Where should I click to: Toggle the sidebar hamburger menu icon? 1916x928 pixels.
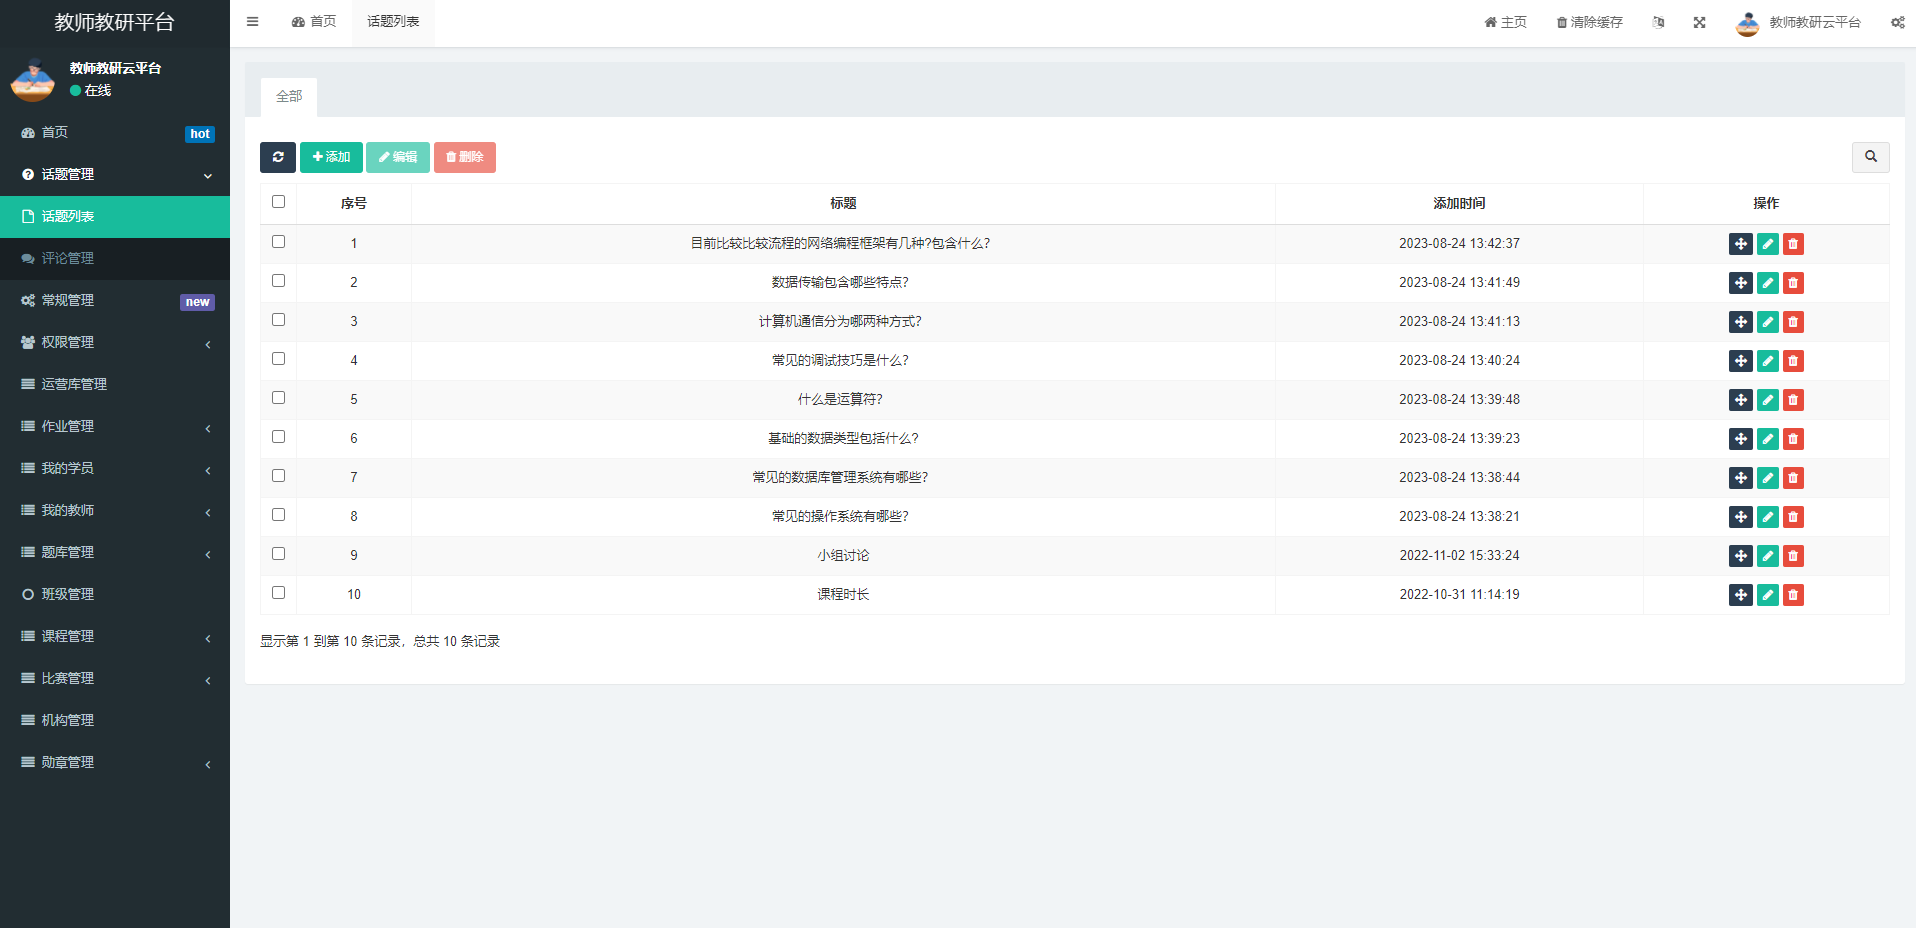[252, 22]
